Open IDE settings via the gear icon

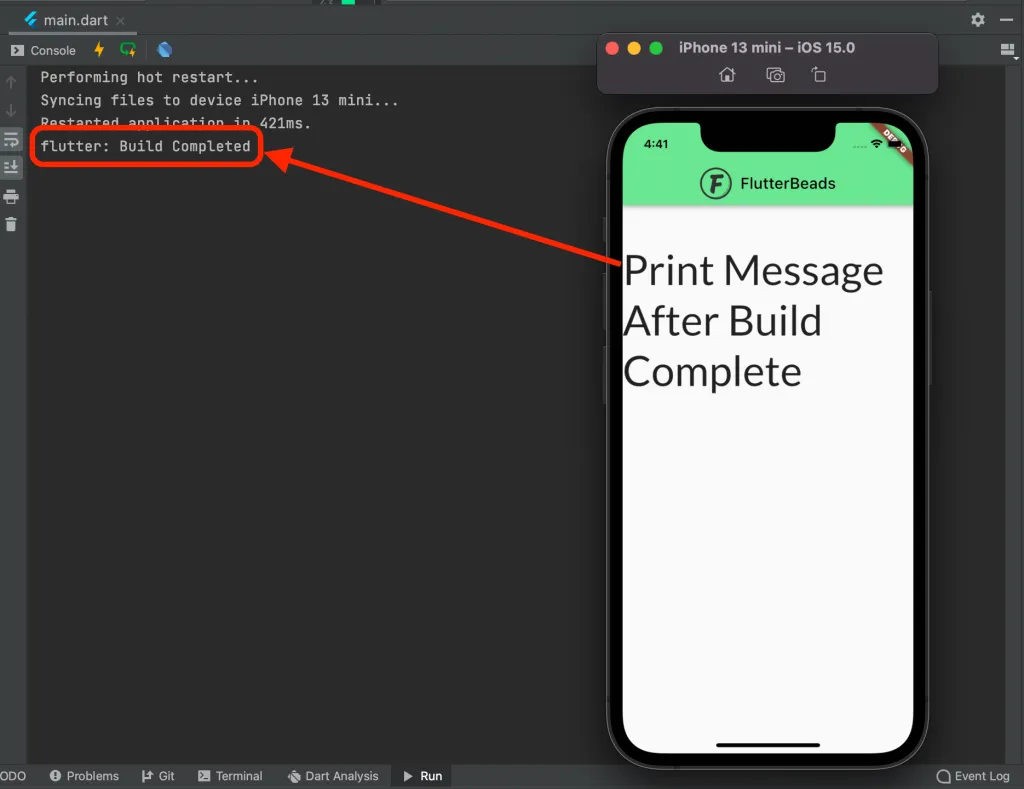point(977,18)
